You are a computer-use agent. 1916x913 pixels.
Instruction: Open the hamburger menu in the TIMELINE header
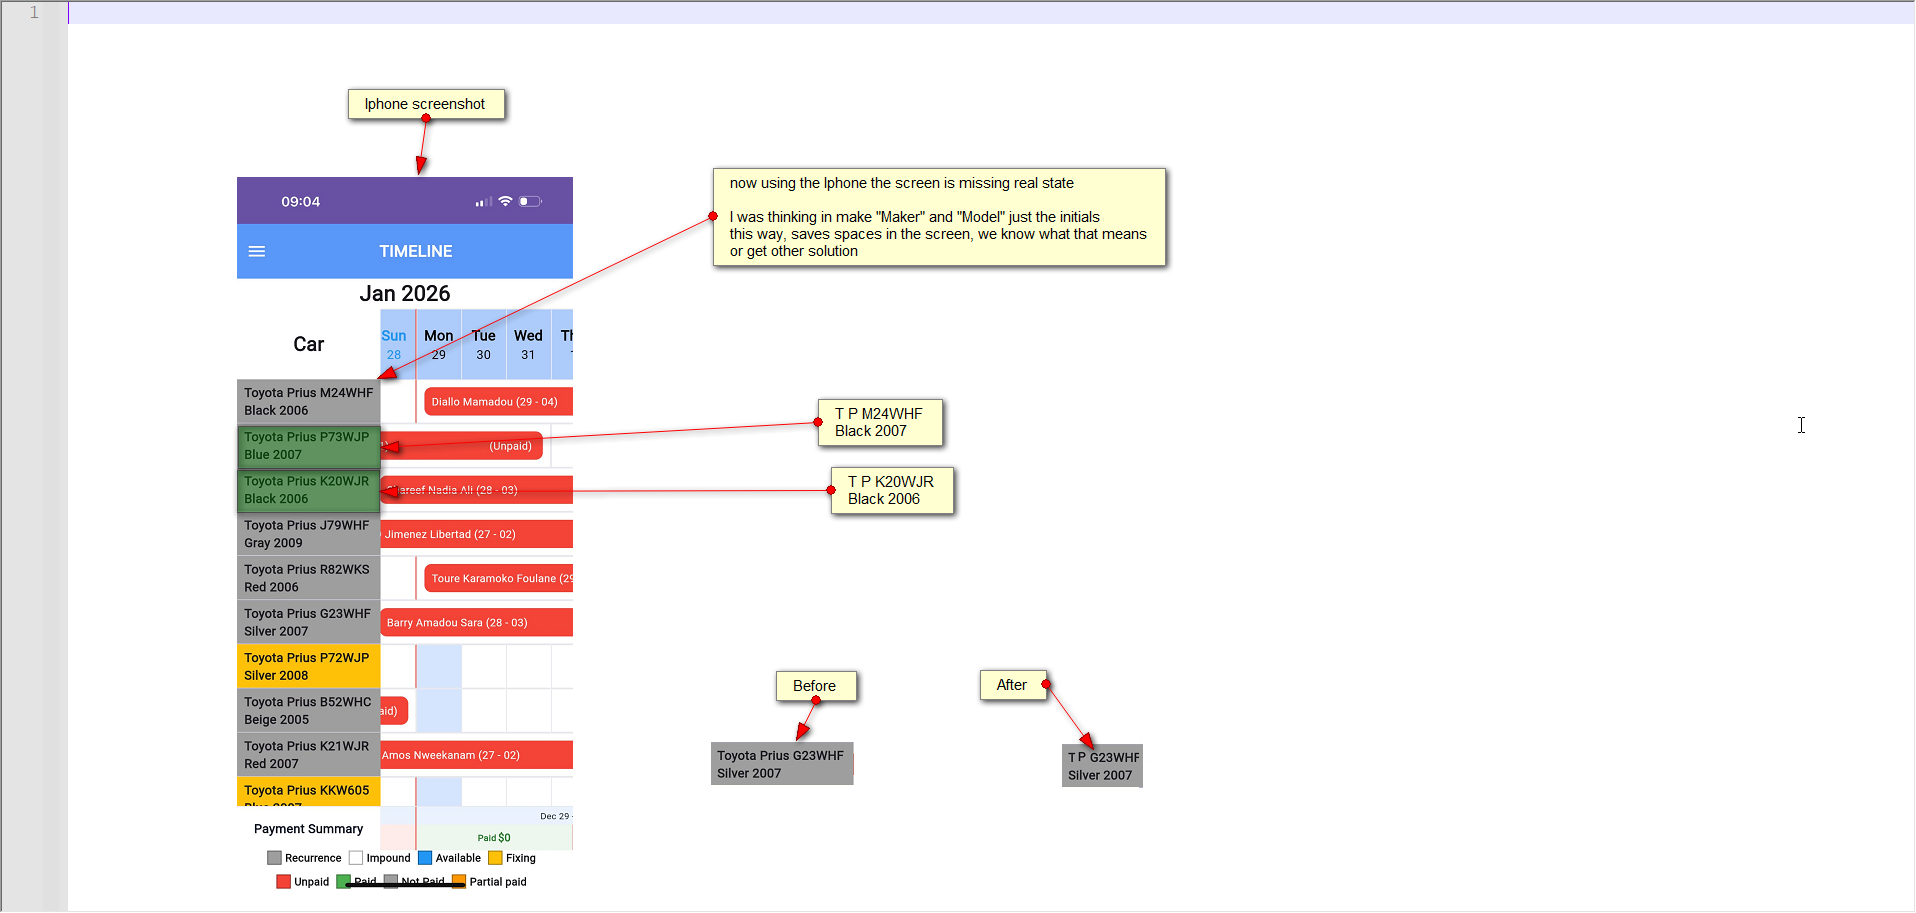257,252
